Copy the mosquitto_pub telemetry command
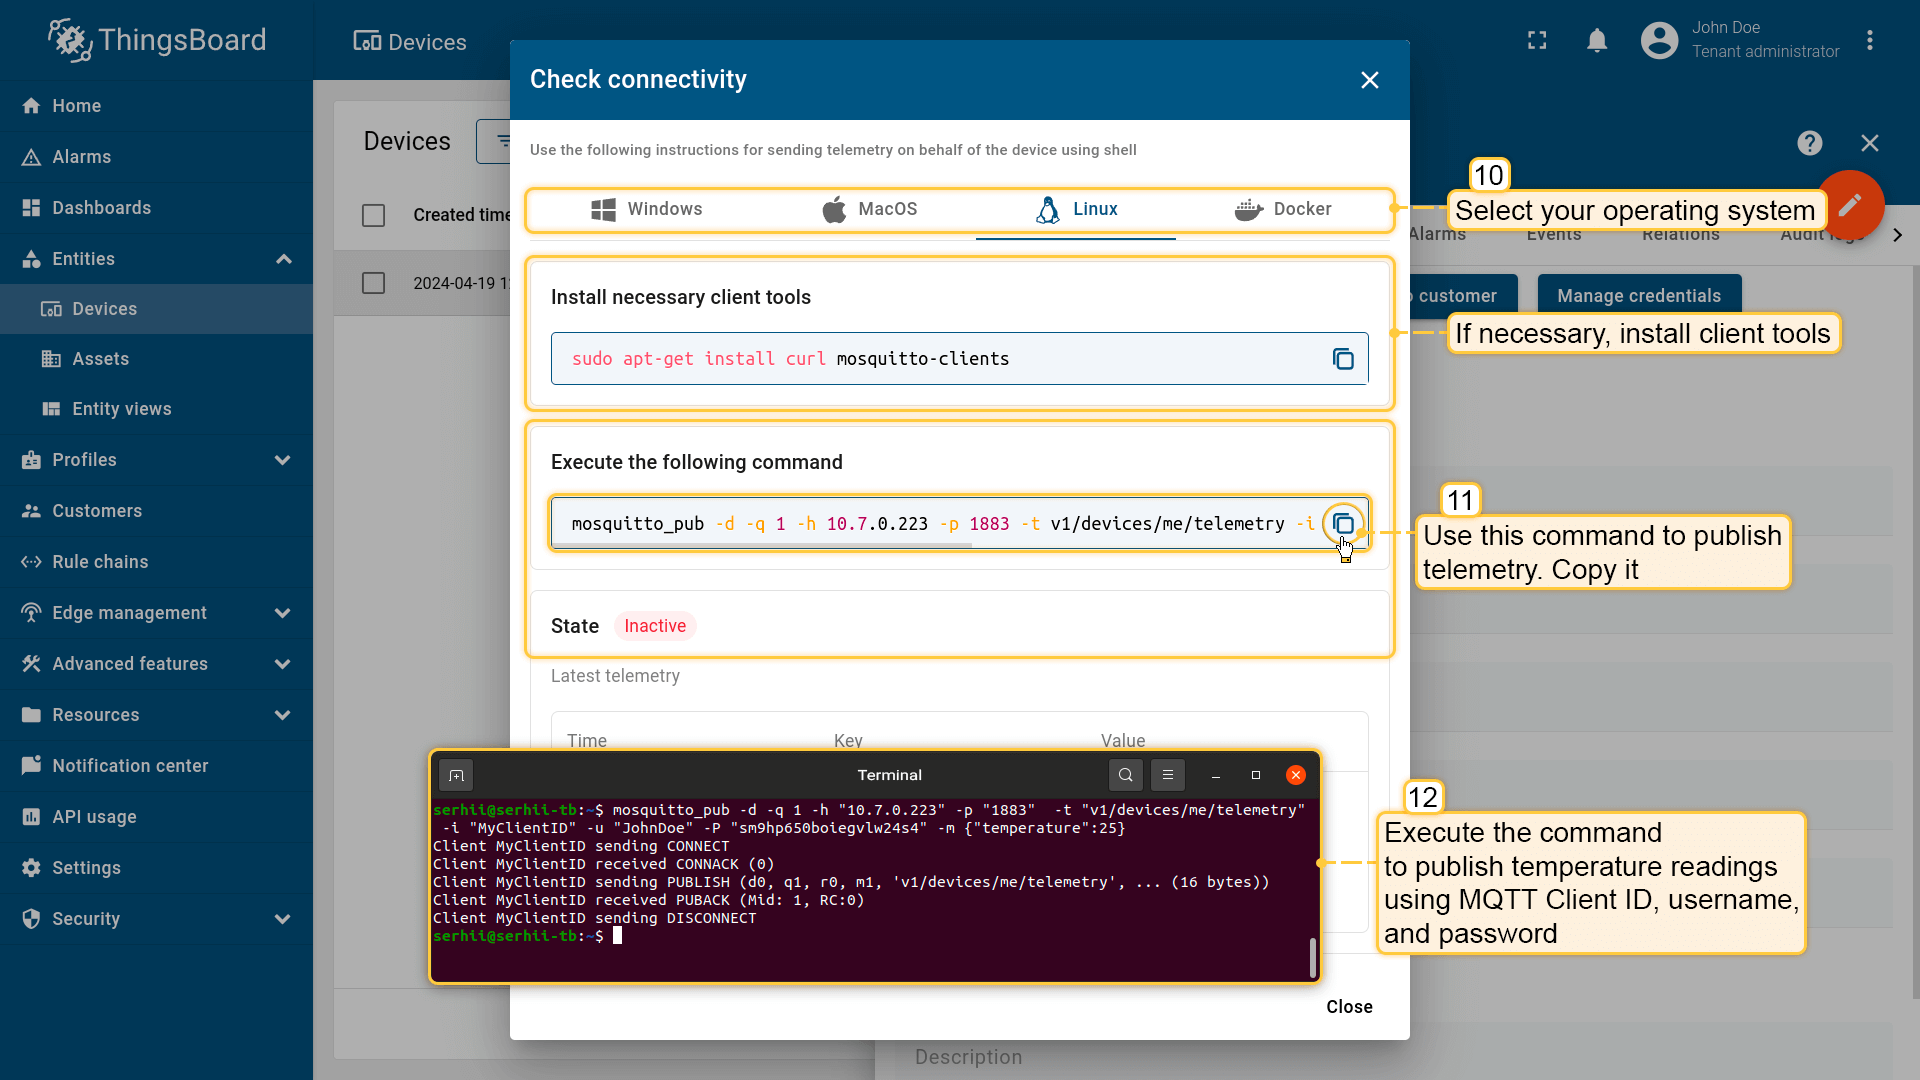This screenshot has width=1920, height=1080. pos(1343,524)
